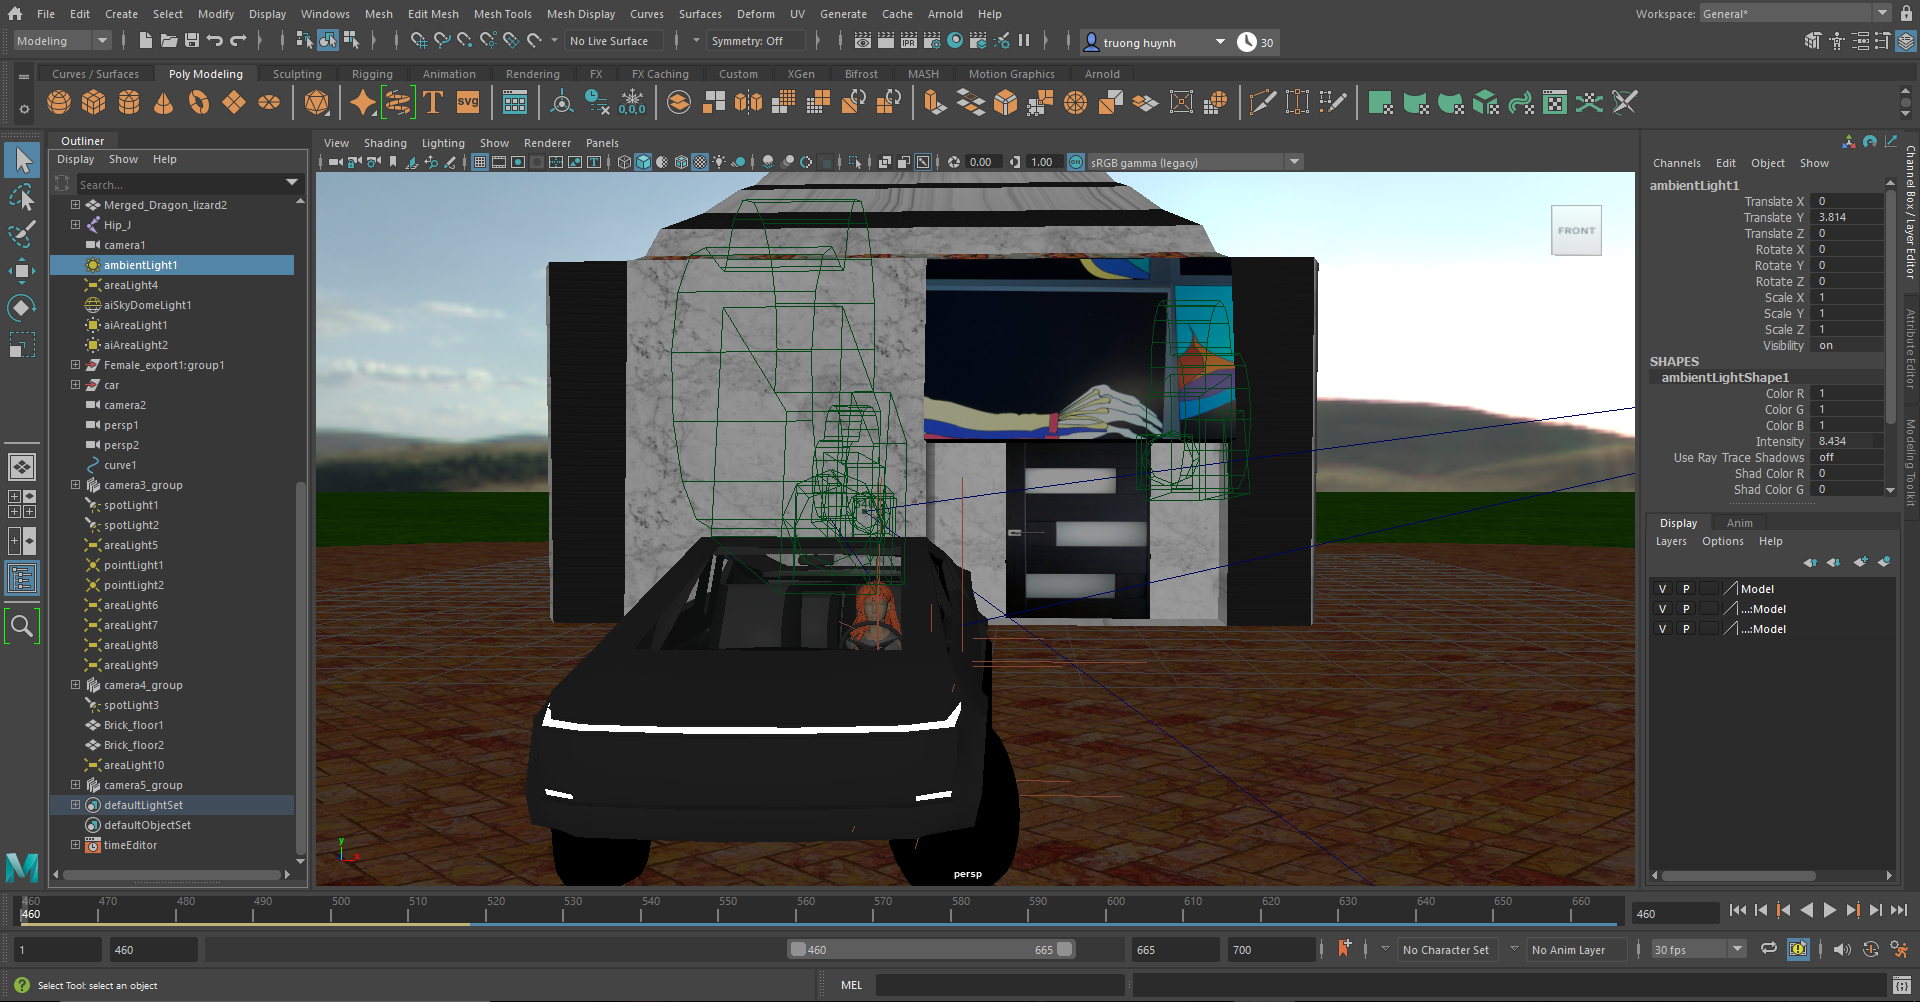The height and width of the screenshot is (1002, 1920).
Task: Switch to the Rigging shelf tab
Action: point(372,74)
